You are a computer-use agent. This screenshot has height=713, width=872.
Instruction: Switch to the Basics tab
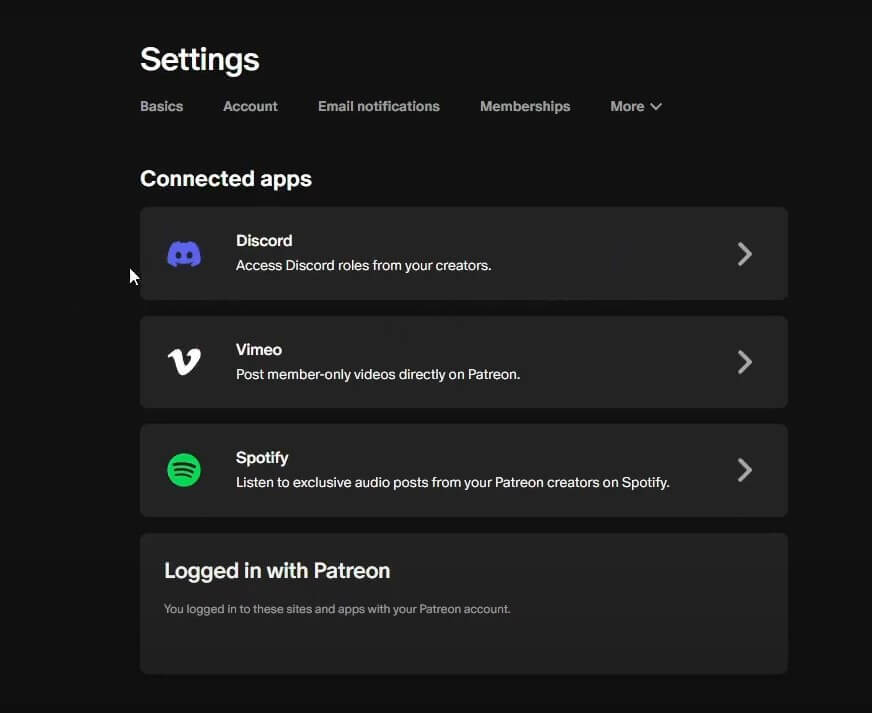point(161,106)
